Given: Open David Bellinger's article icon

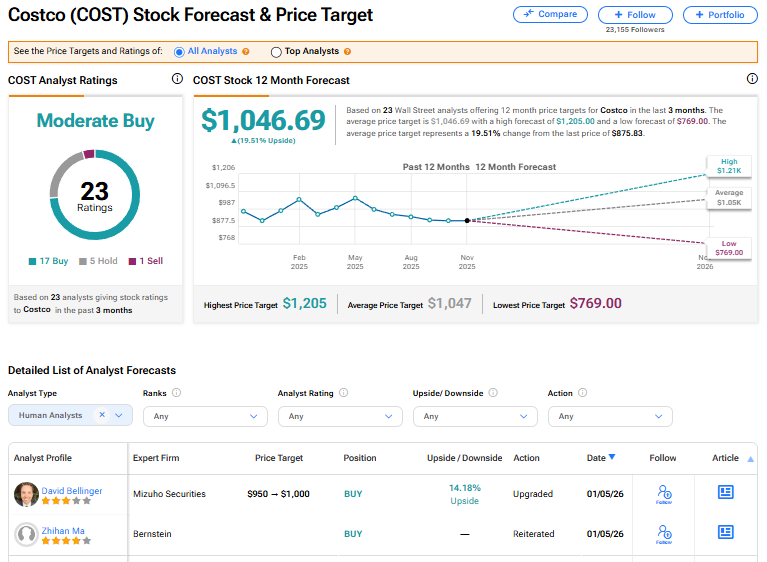Looking at the screenshot, I should [x=726, y=492].
